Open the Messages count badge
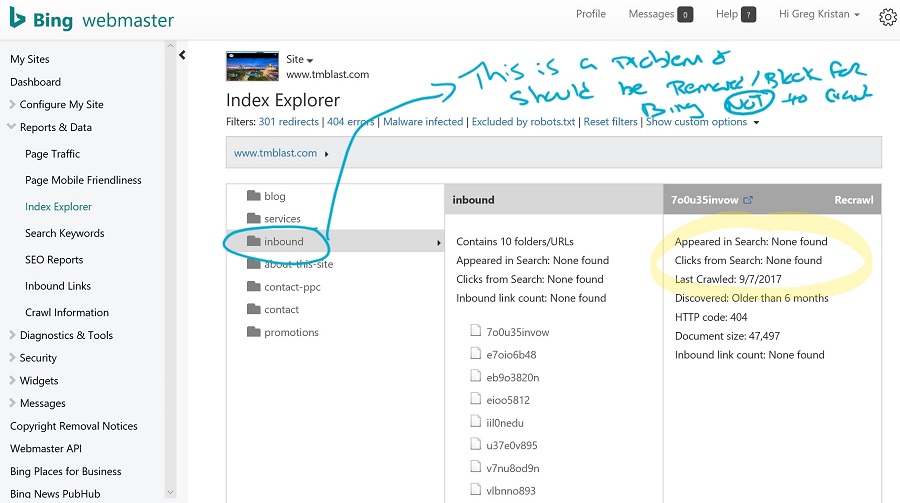 [685, 15]
